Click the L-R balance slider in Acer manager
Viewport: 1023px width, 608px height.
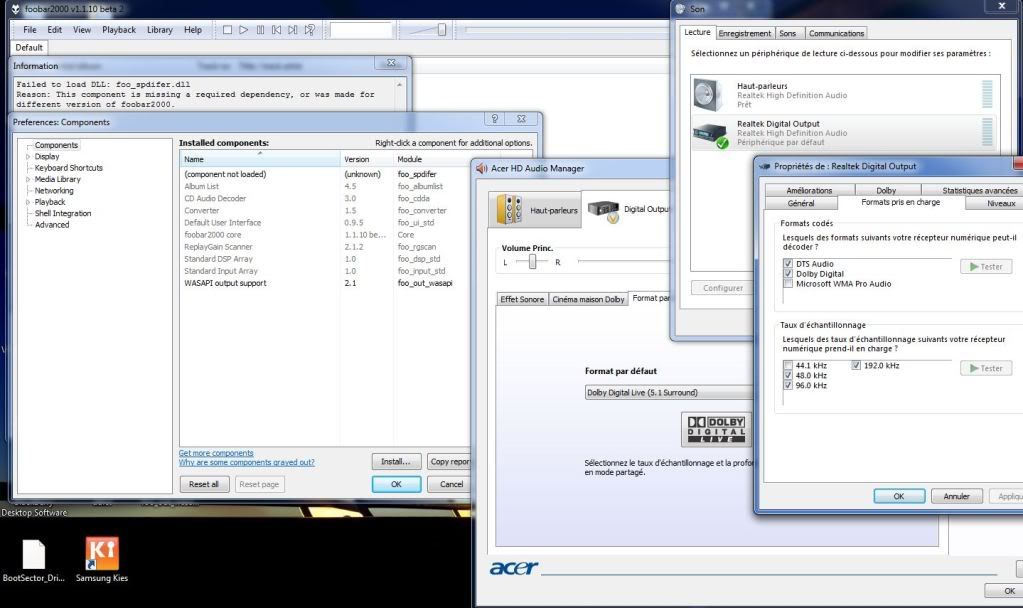coord(532,262)
